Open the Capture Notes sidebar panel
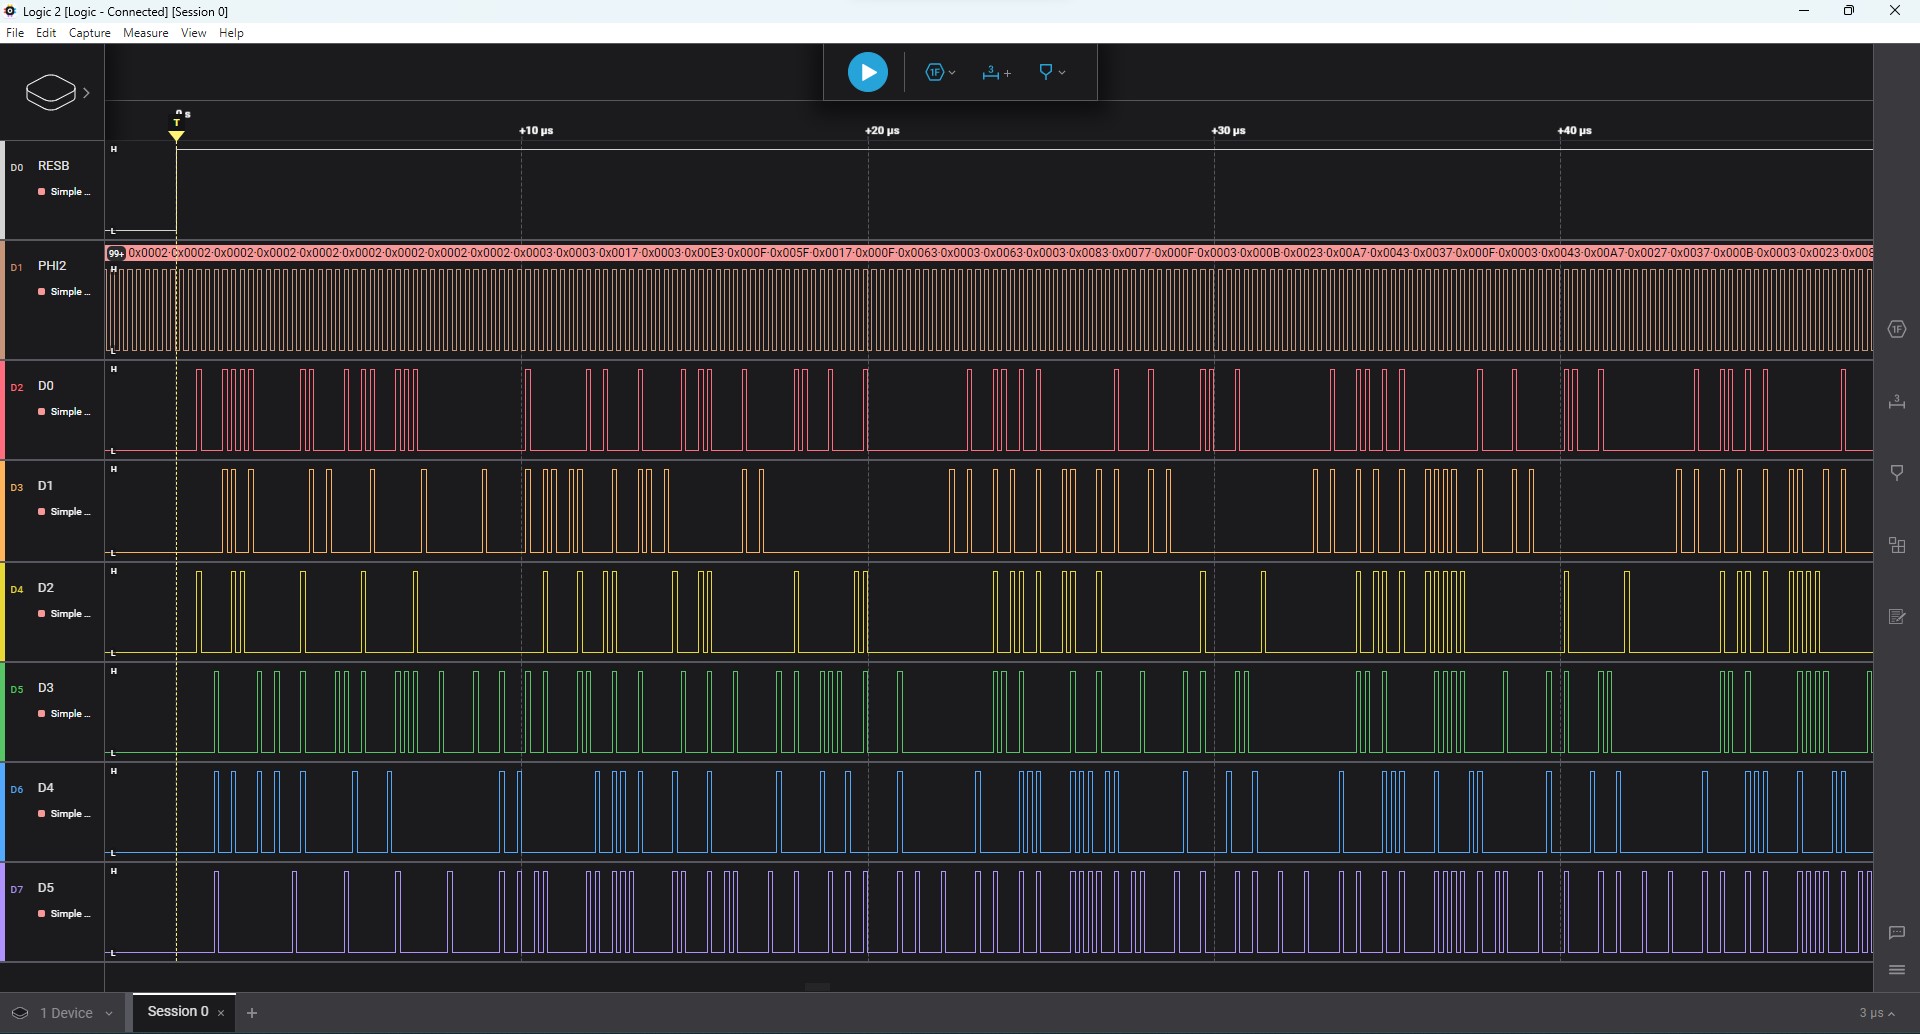This screenshot has width=1920, height=1034. (1897, 617)
